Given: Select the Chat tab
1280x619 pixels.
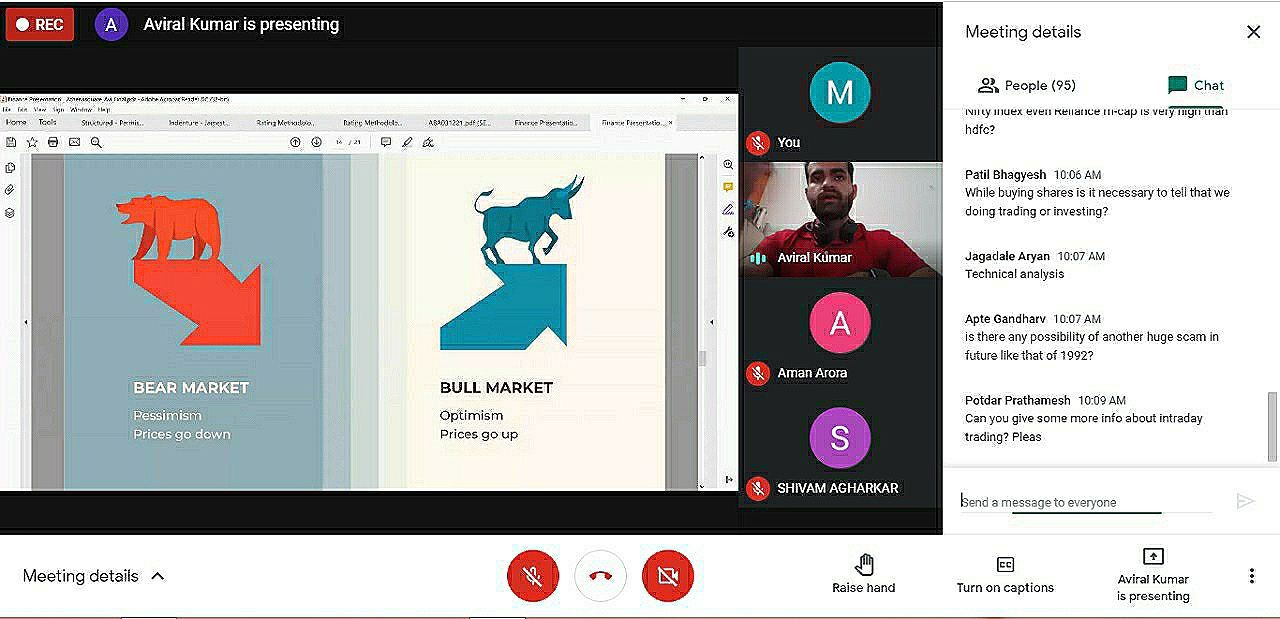Looking at the screenshot, I should coord(1196,85).
